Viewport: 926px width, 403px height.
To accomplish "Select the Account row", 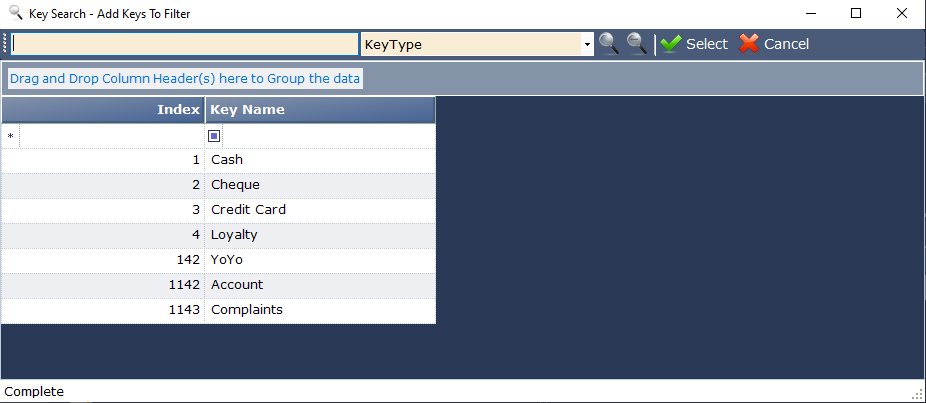I will [219, 285].
